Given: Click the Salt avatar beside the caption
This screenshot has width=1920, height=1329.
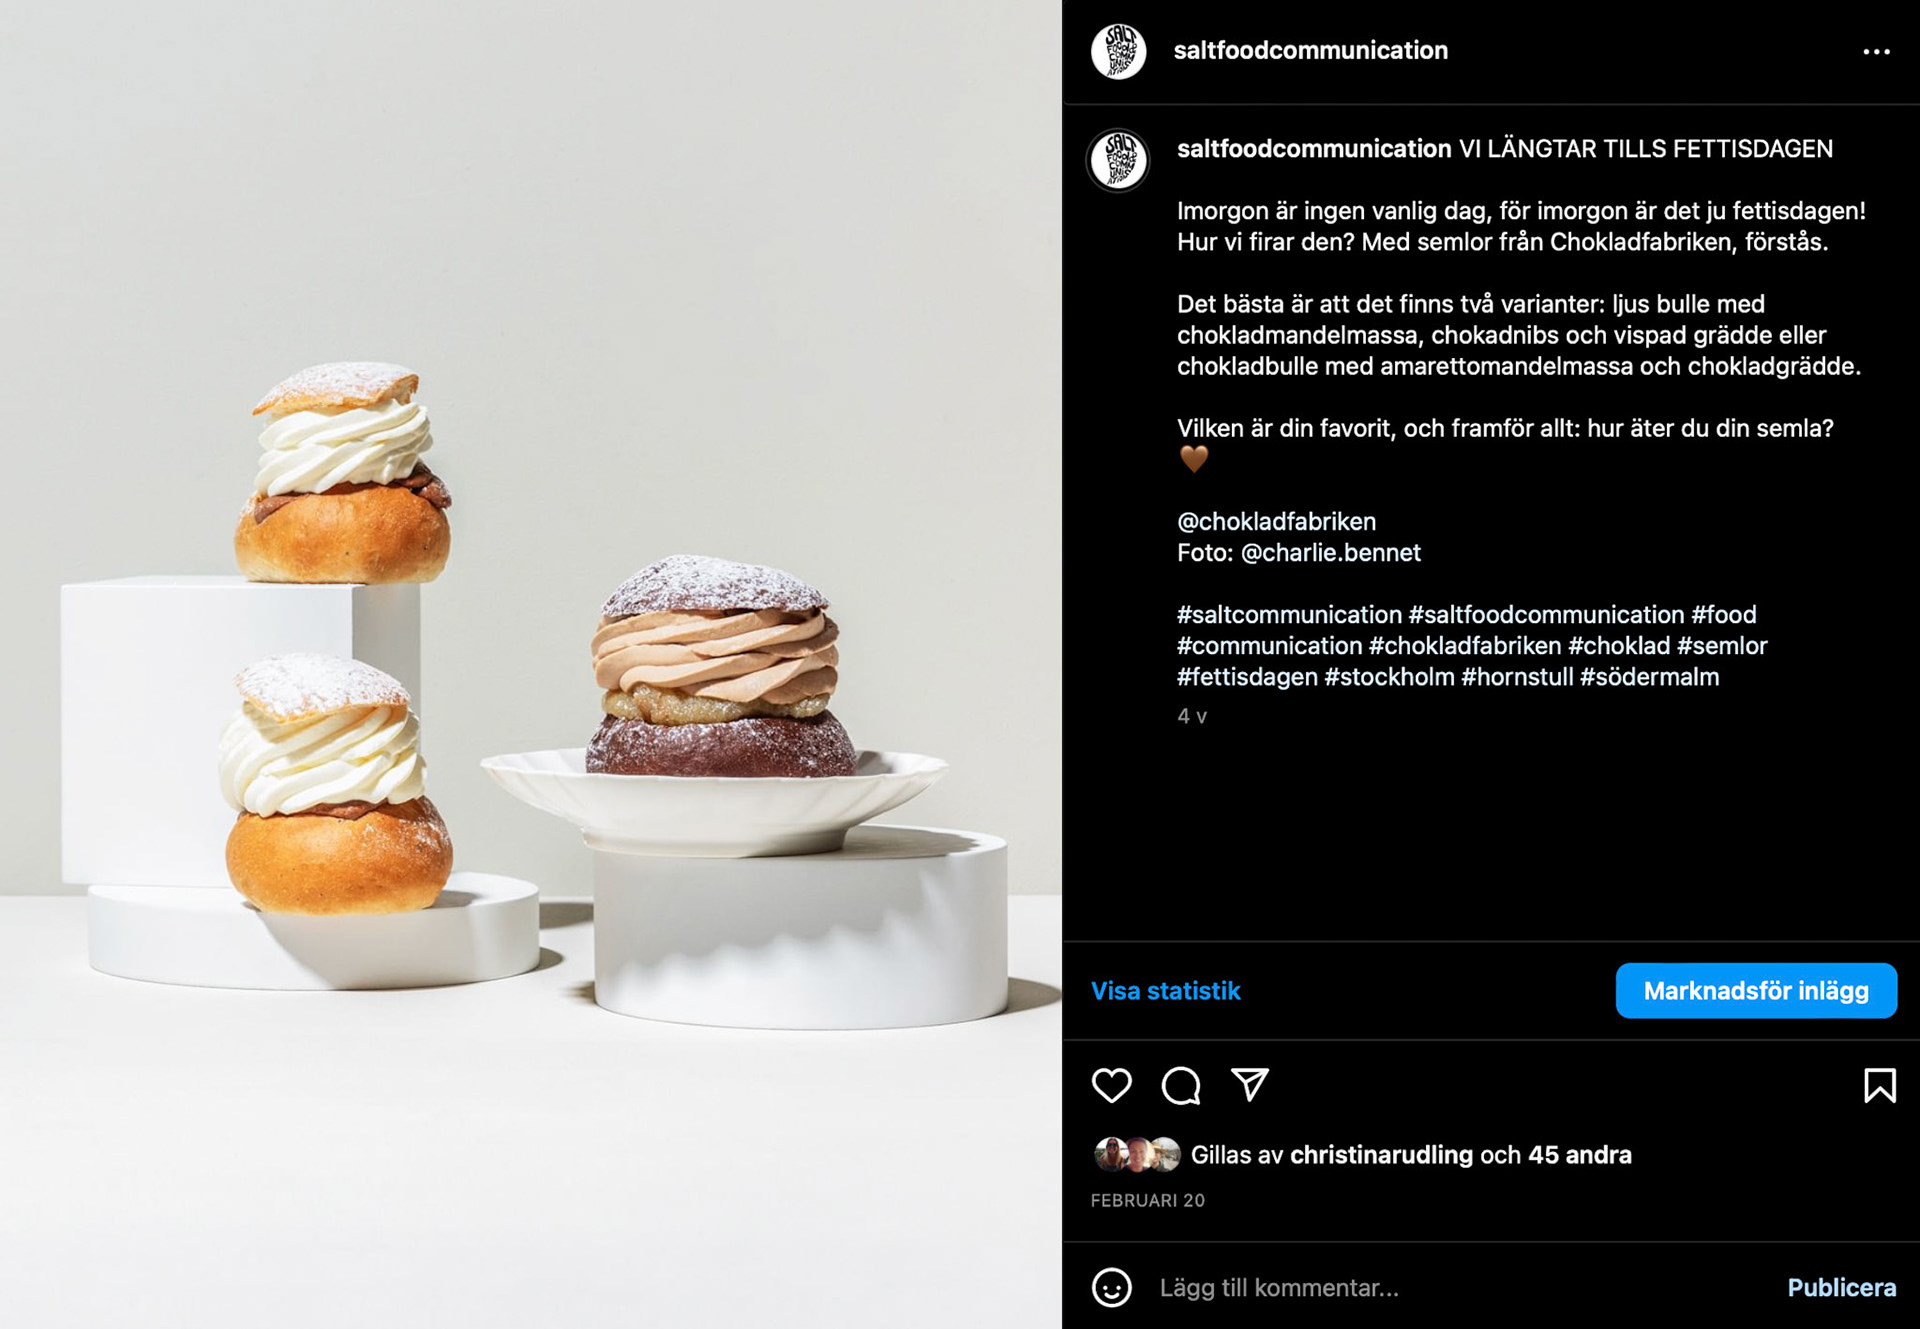Looking at the screenshot, I should coord(1118,160).
